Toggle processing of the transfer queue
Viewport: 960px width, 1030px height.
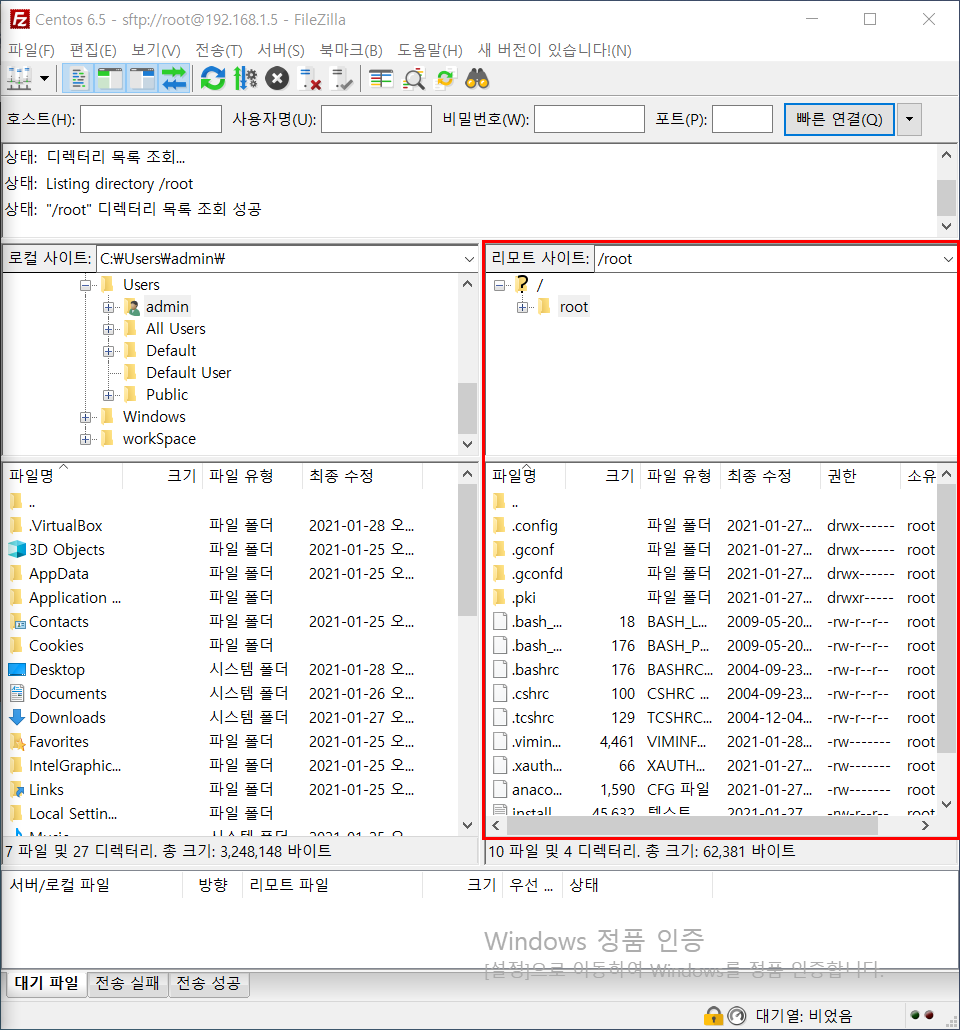245,79
